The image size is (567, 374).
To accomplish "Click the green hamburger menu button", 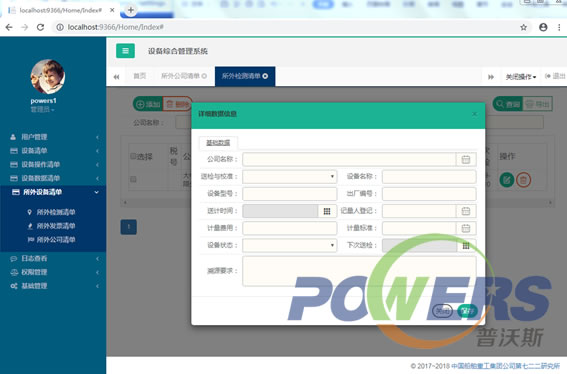I will (x=125, y=51).
